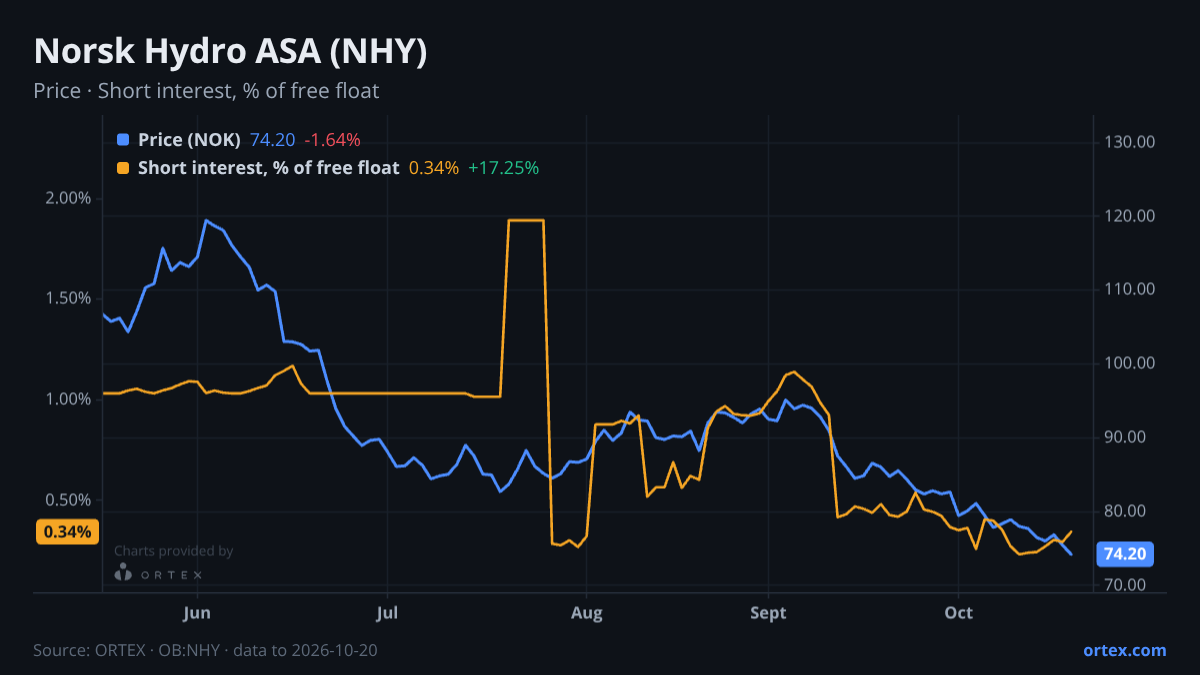Click the 1.50% left axis label
Image resolution: width=1200 pixels, height=675 pixels.
click(x=70, y=299)
